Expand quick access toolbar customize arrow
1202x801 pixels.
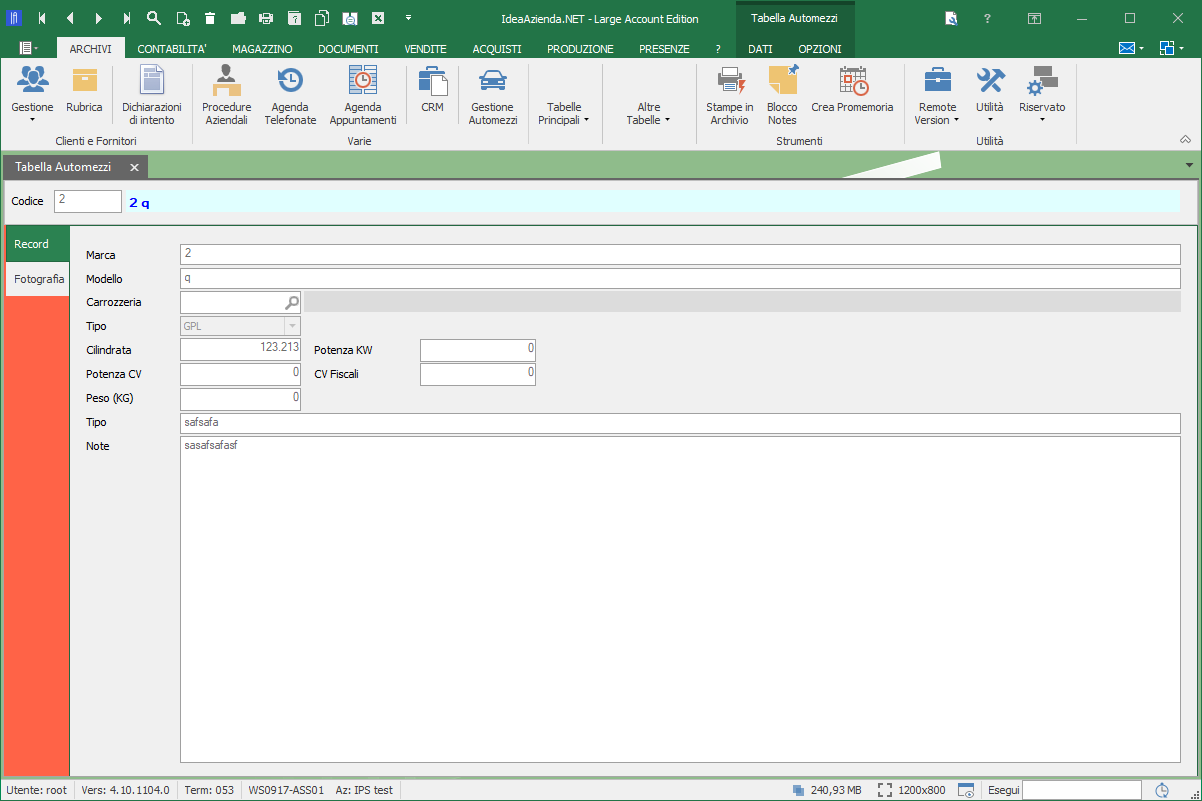coord(408,18)
